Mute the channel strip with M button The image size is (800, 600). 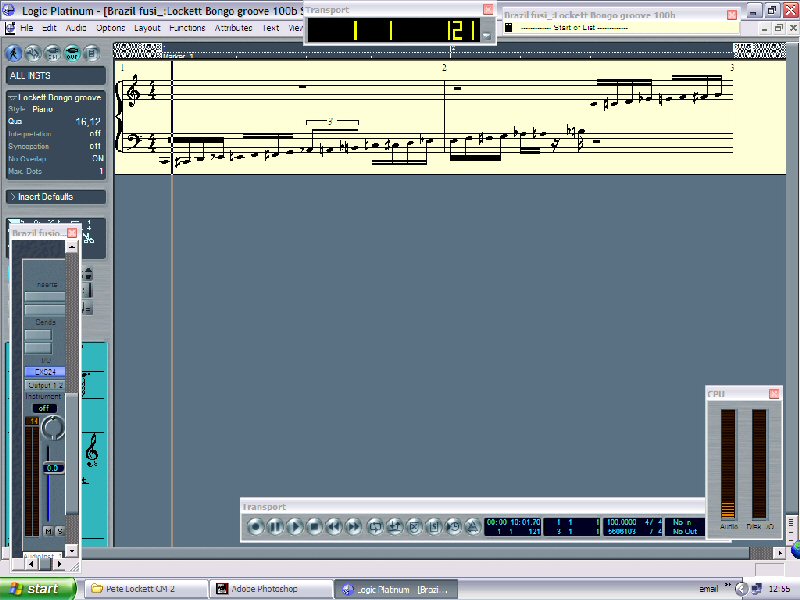click(48, 530)
